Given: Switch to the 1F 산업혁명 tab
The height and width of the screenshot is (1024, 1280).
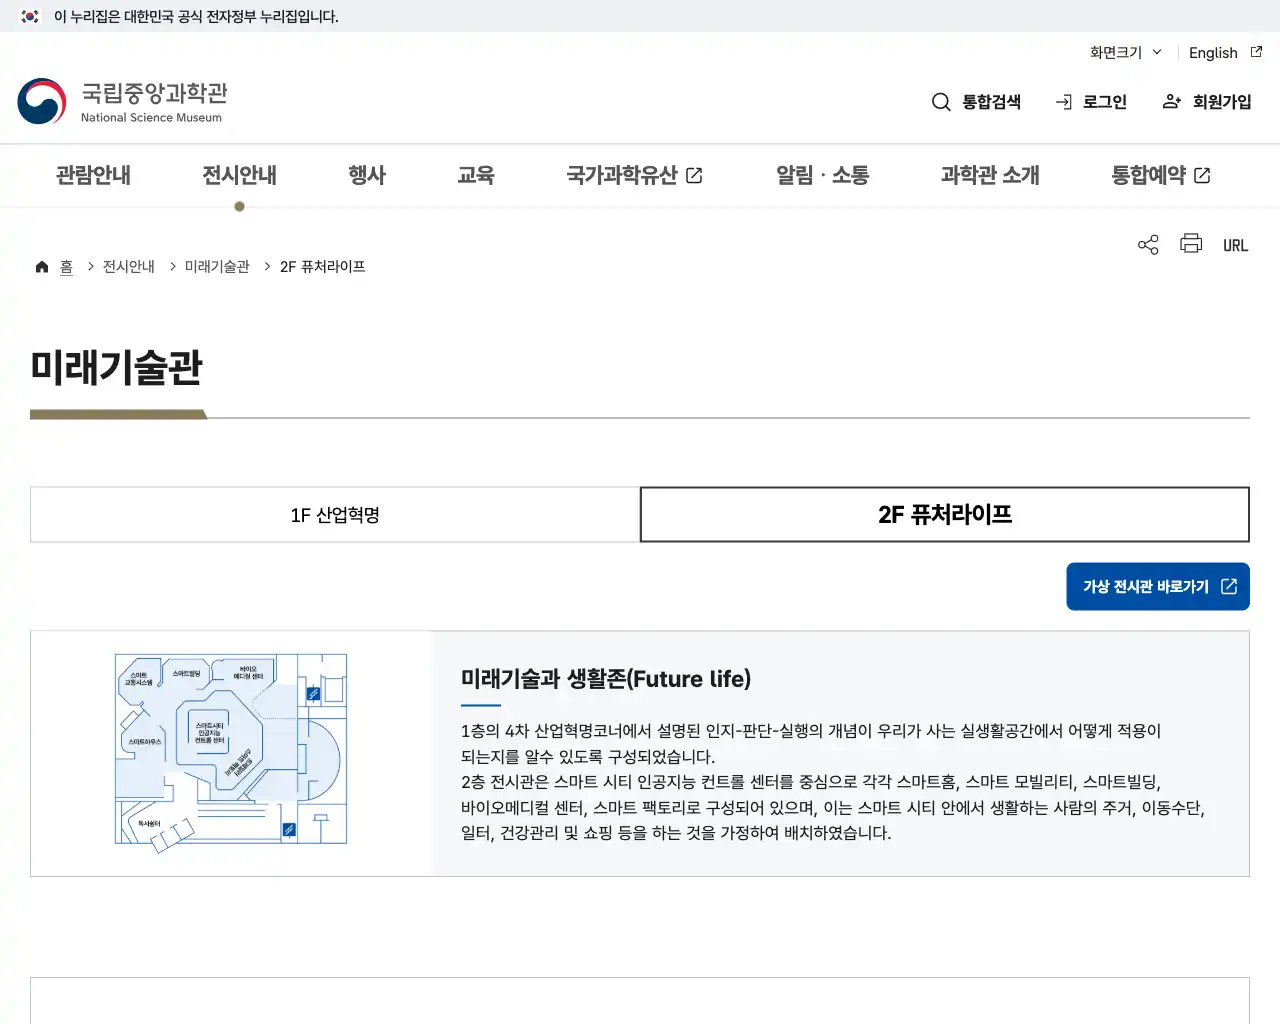Looking at the screenshot, I should 335,514.
